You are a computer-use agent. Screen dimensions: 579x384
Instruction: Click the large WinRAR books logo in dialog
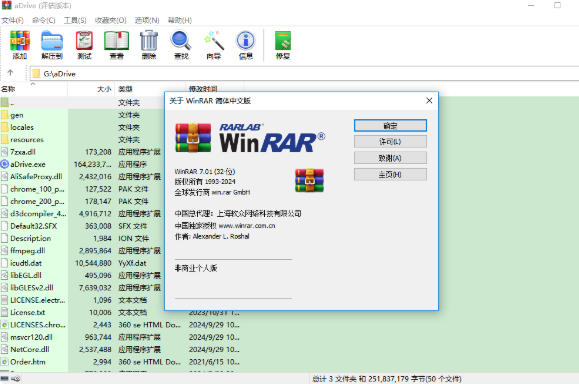click(x=193, y=137)
